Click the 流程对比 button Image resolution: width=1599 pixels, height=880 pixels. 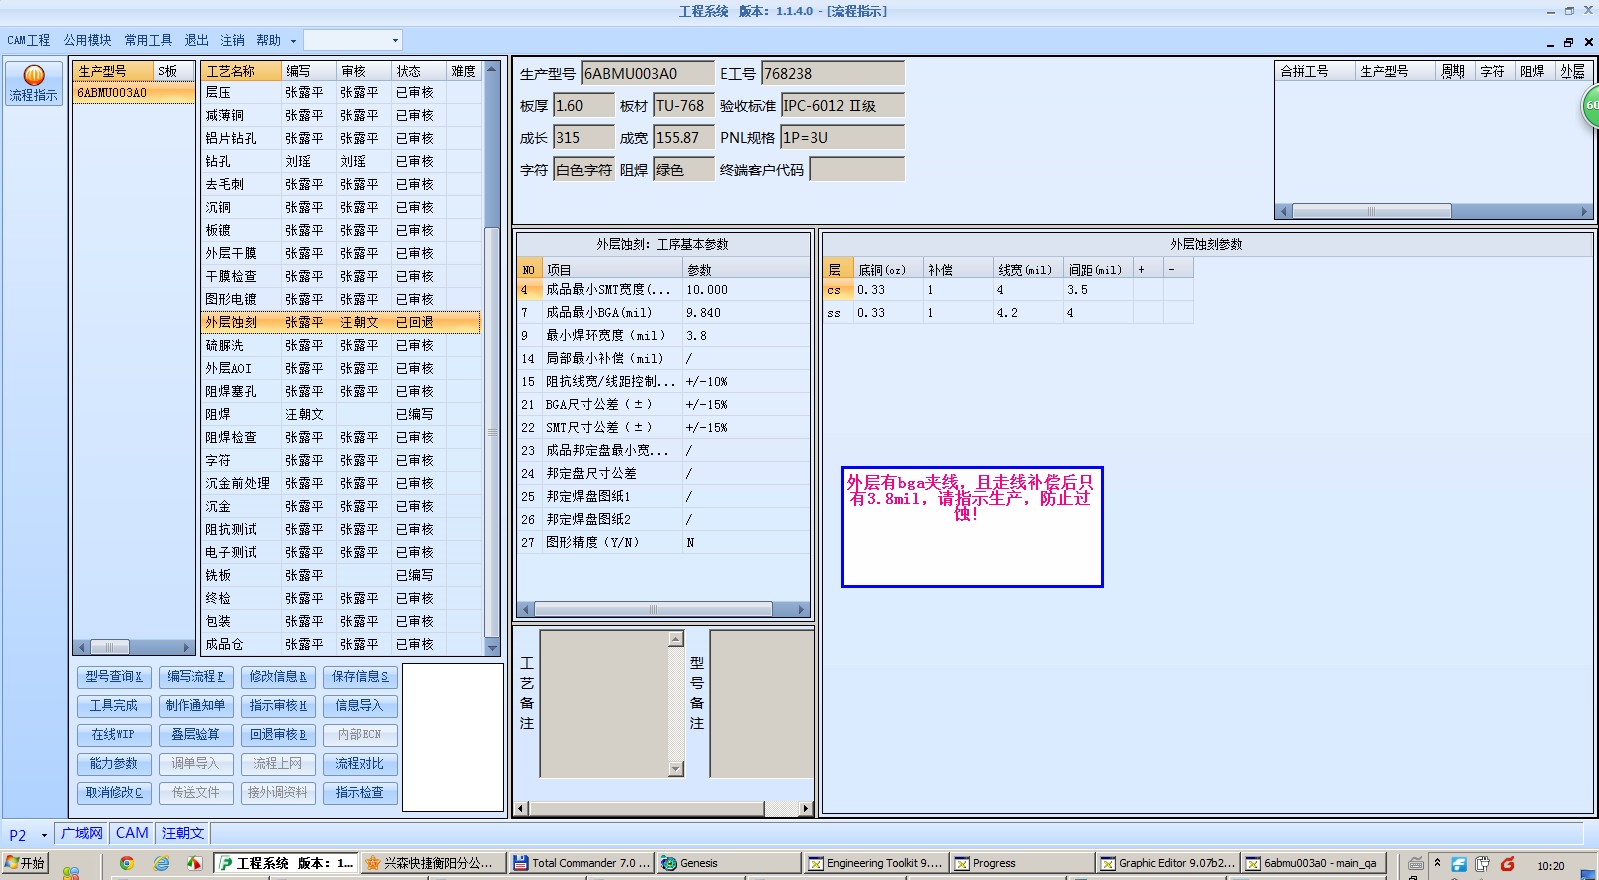tap(360, 764)
